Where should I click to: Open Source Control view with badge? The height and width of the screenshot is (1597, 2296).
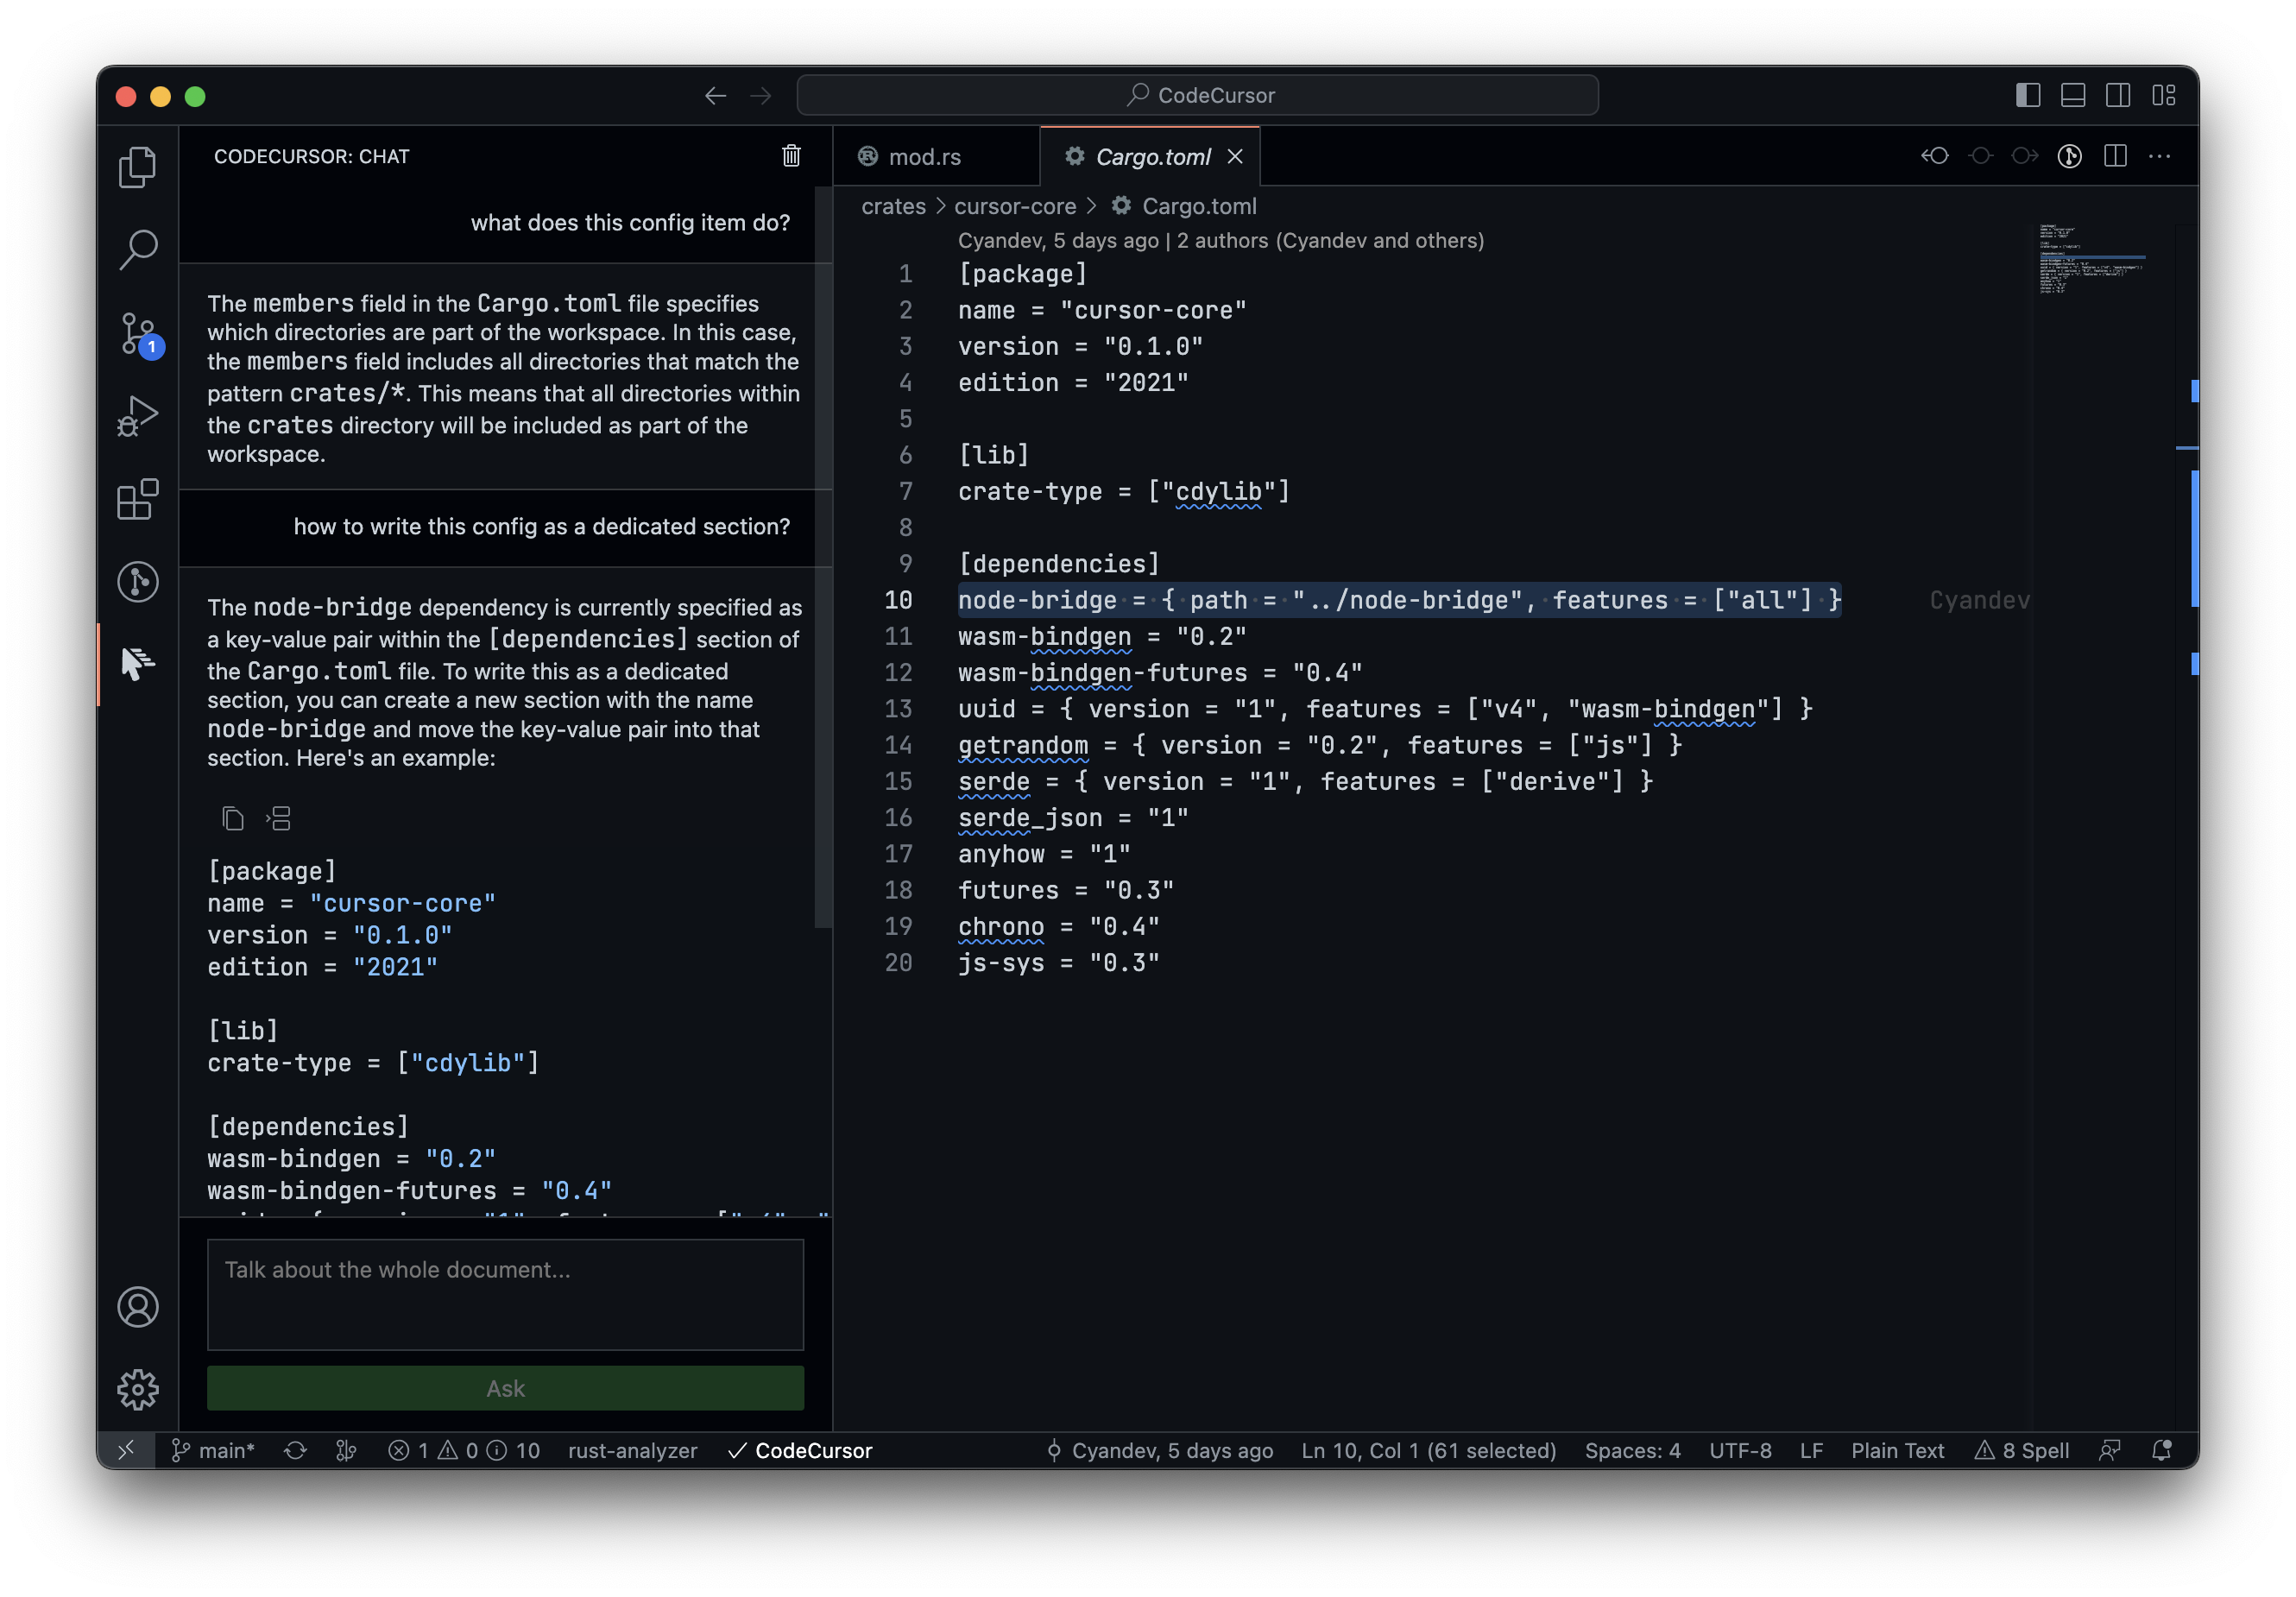tap(137, 333)
